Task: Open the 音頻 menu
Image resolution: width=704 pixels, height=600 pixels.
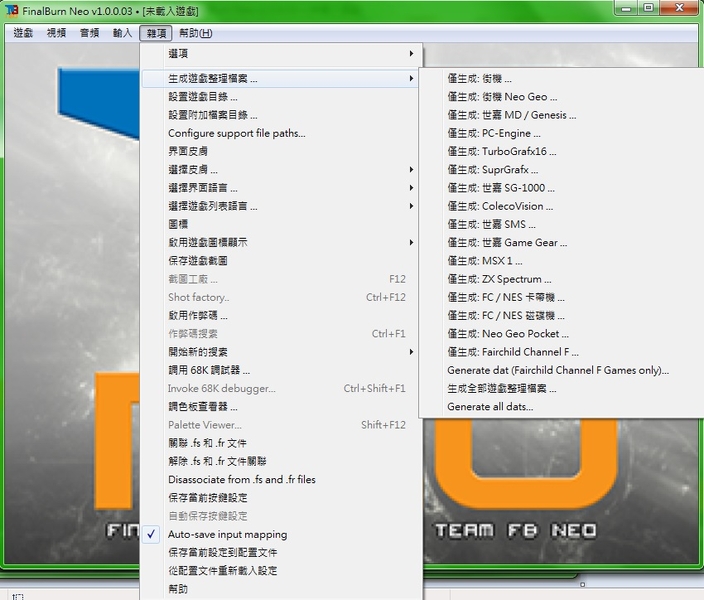Action: tap(89, 33)
